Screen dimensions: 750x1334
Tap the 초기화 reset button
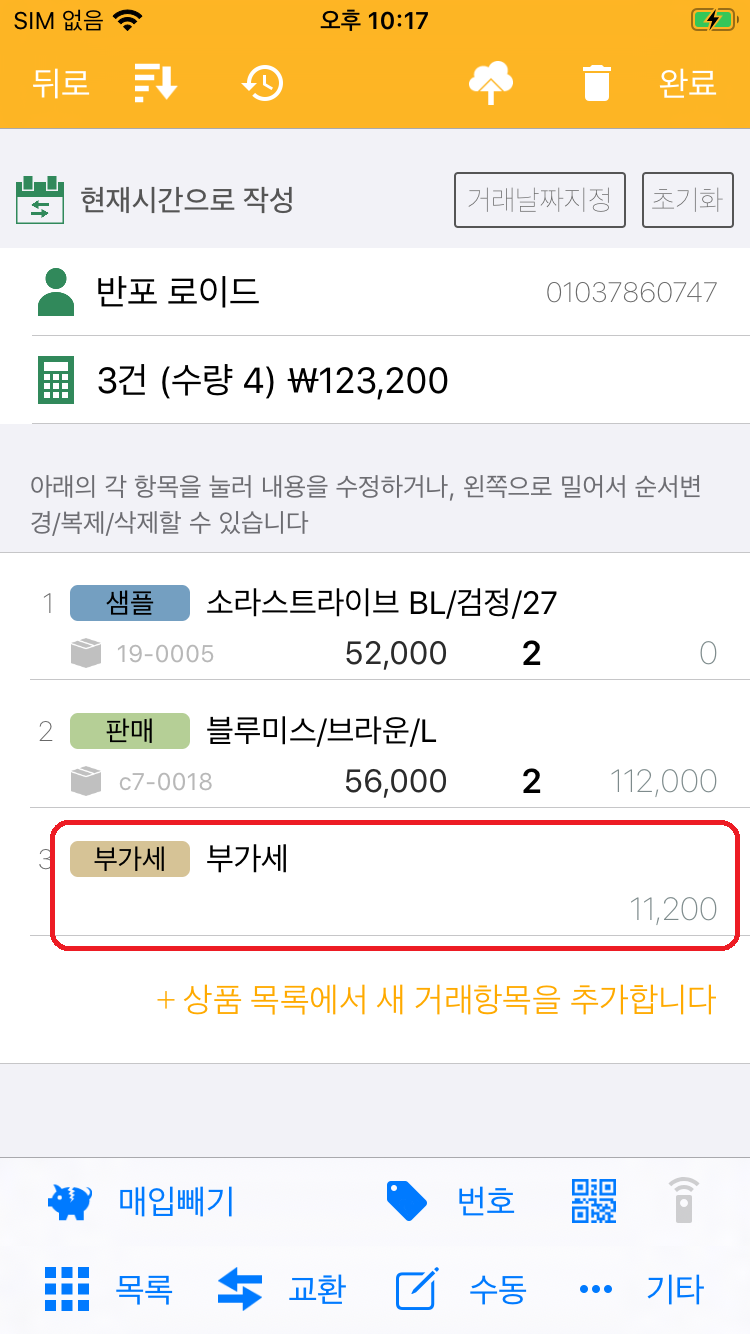click(687, 200)
